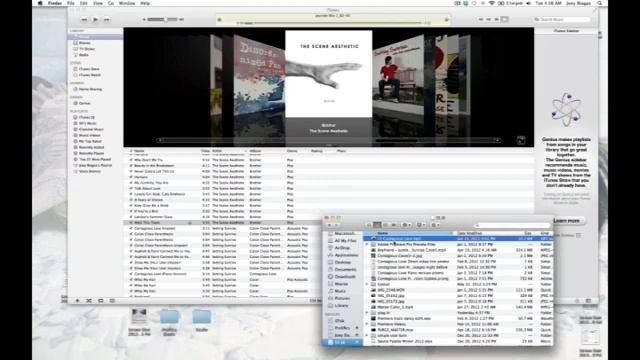Screen dimensions: 640x360
Task: Select the Music Videos playlist
Action: point(89,135)
